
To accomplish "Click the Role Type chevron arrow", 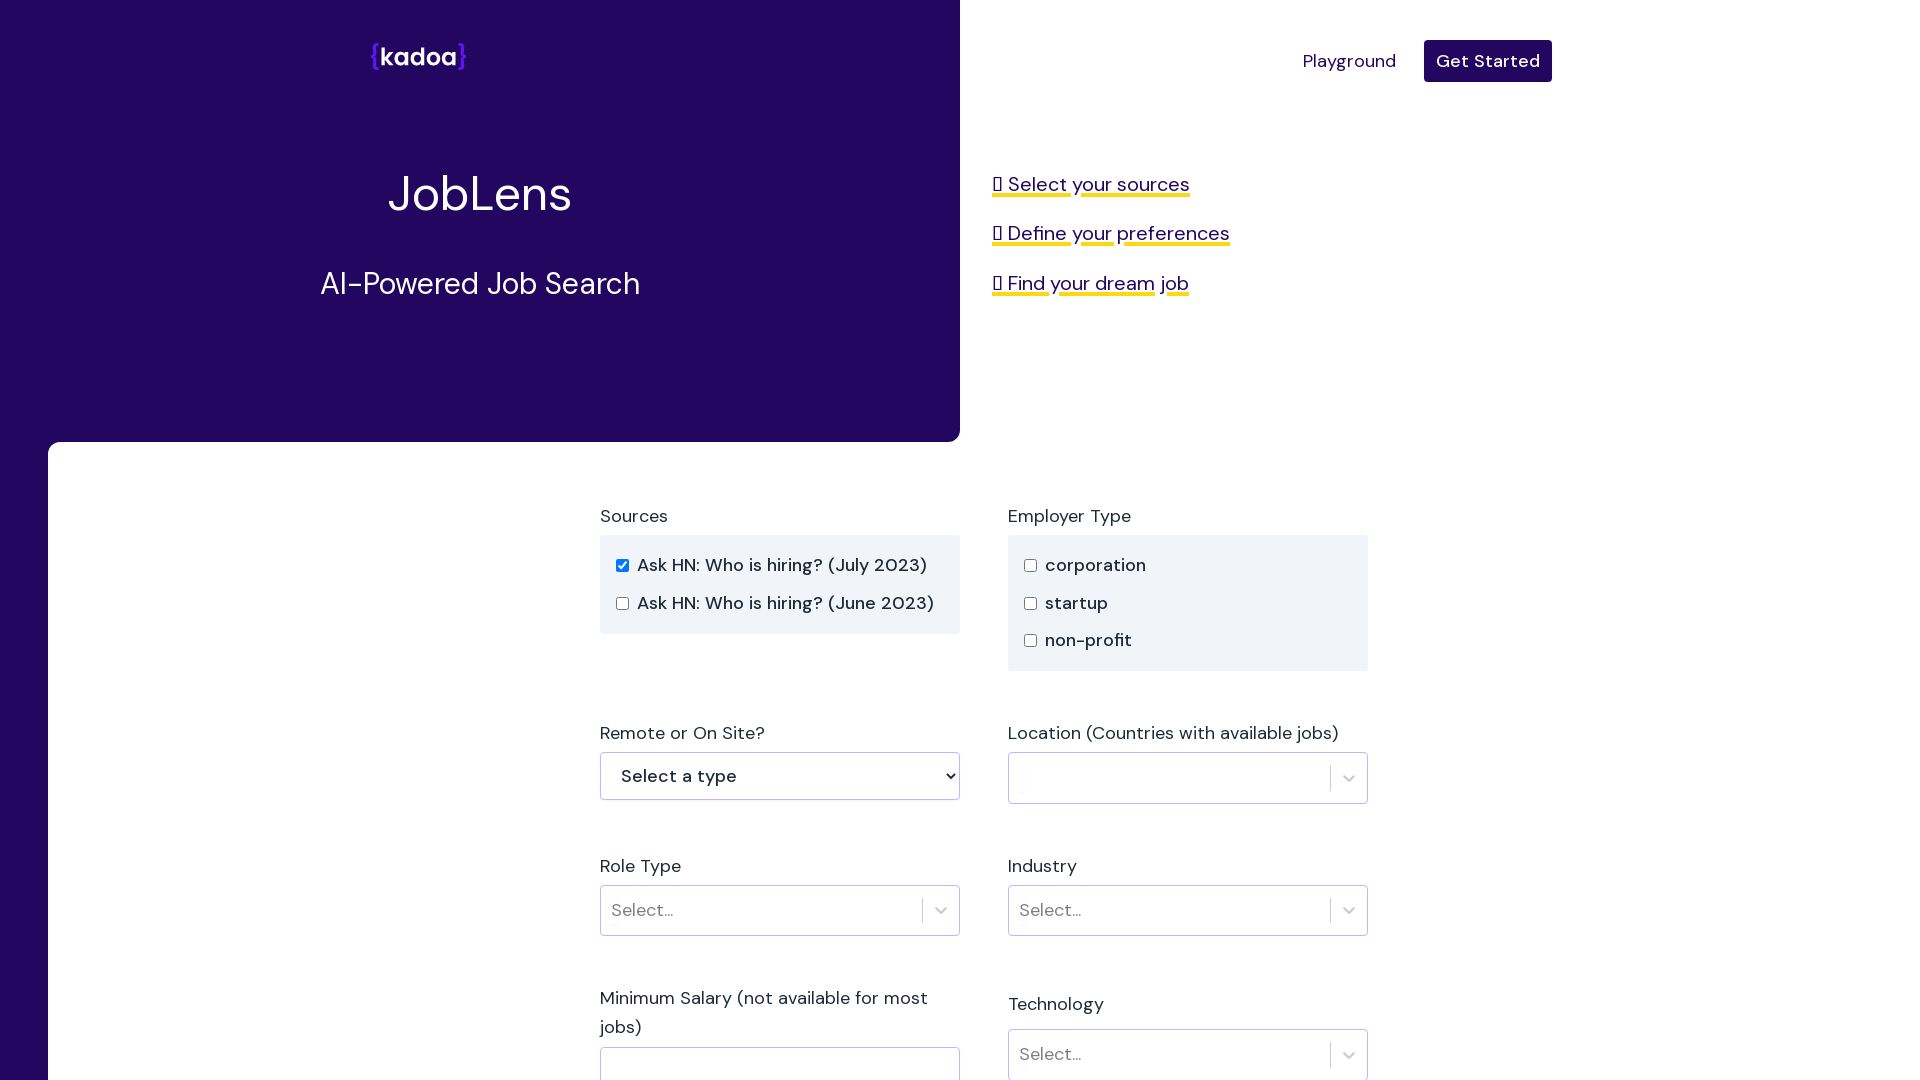I will pos(940,910).
